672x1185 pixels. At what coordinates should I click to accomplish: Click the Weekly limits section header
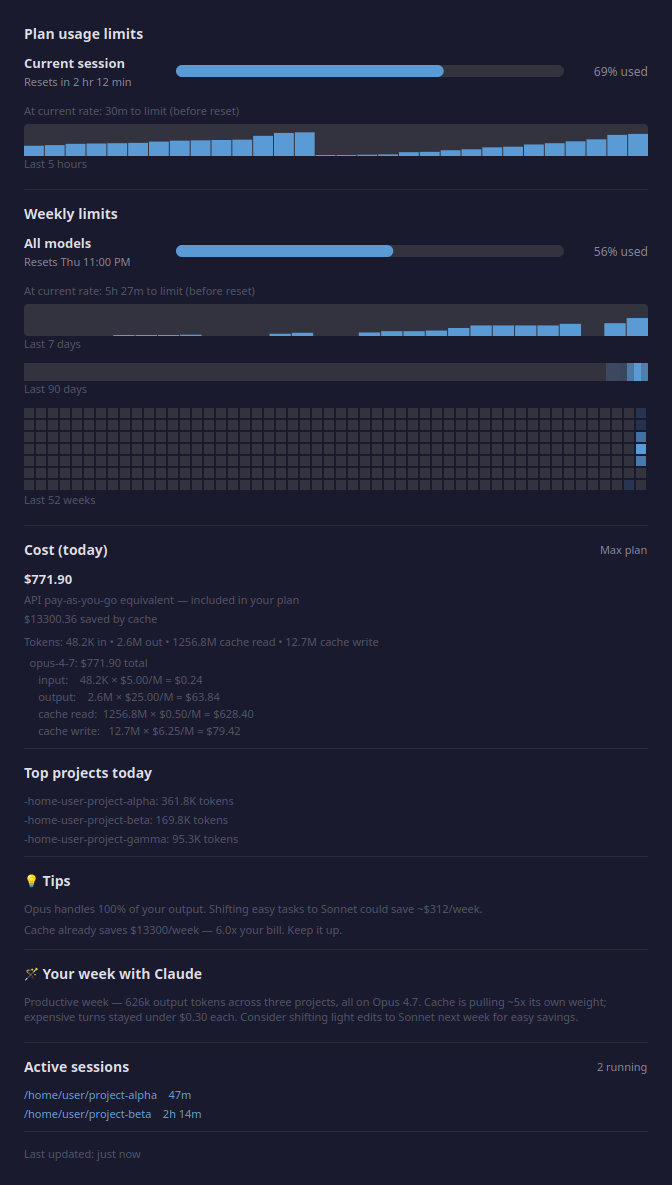point(71,213)
